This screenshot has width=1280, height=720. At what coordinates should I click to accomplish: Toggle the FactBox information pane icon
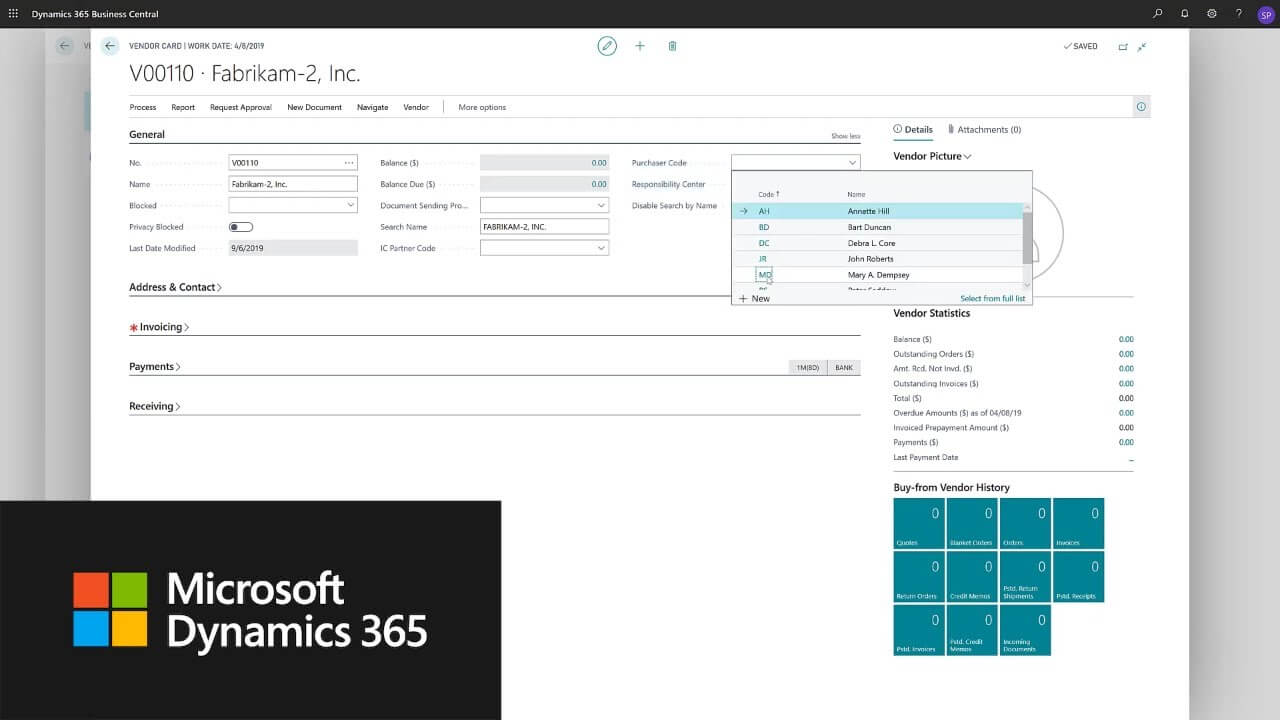point(1141,106)
